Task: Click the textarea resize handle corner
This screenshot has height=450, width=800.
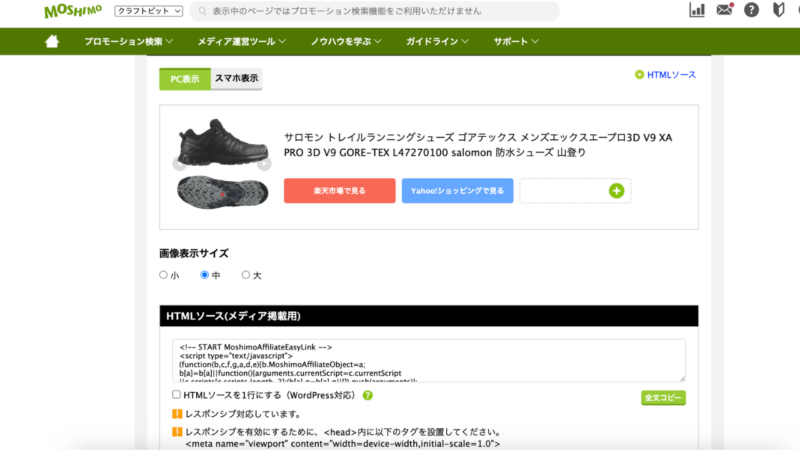Action: point(682,378)
